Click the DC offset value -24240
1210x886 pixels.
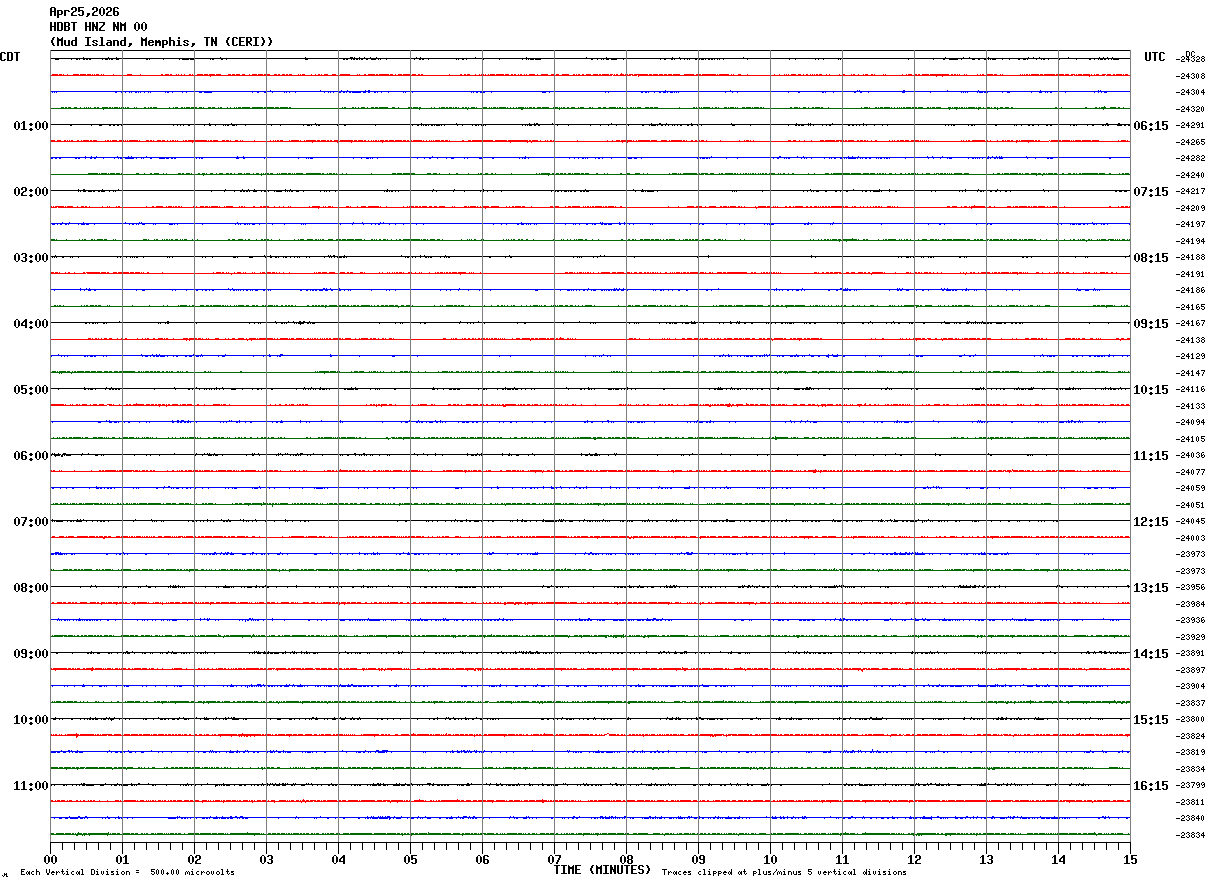(x=1191, y=175)
